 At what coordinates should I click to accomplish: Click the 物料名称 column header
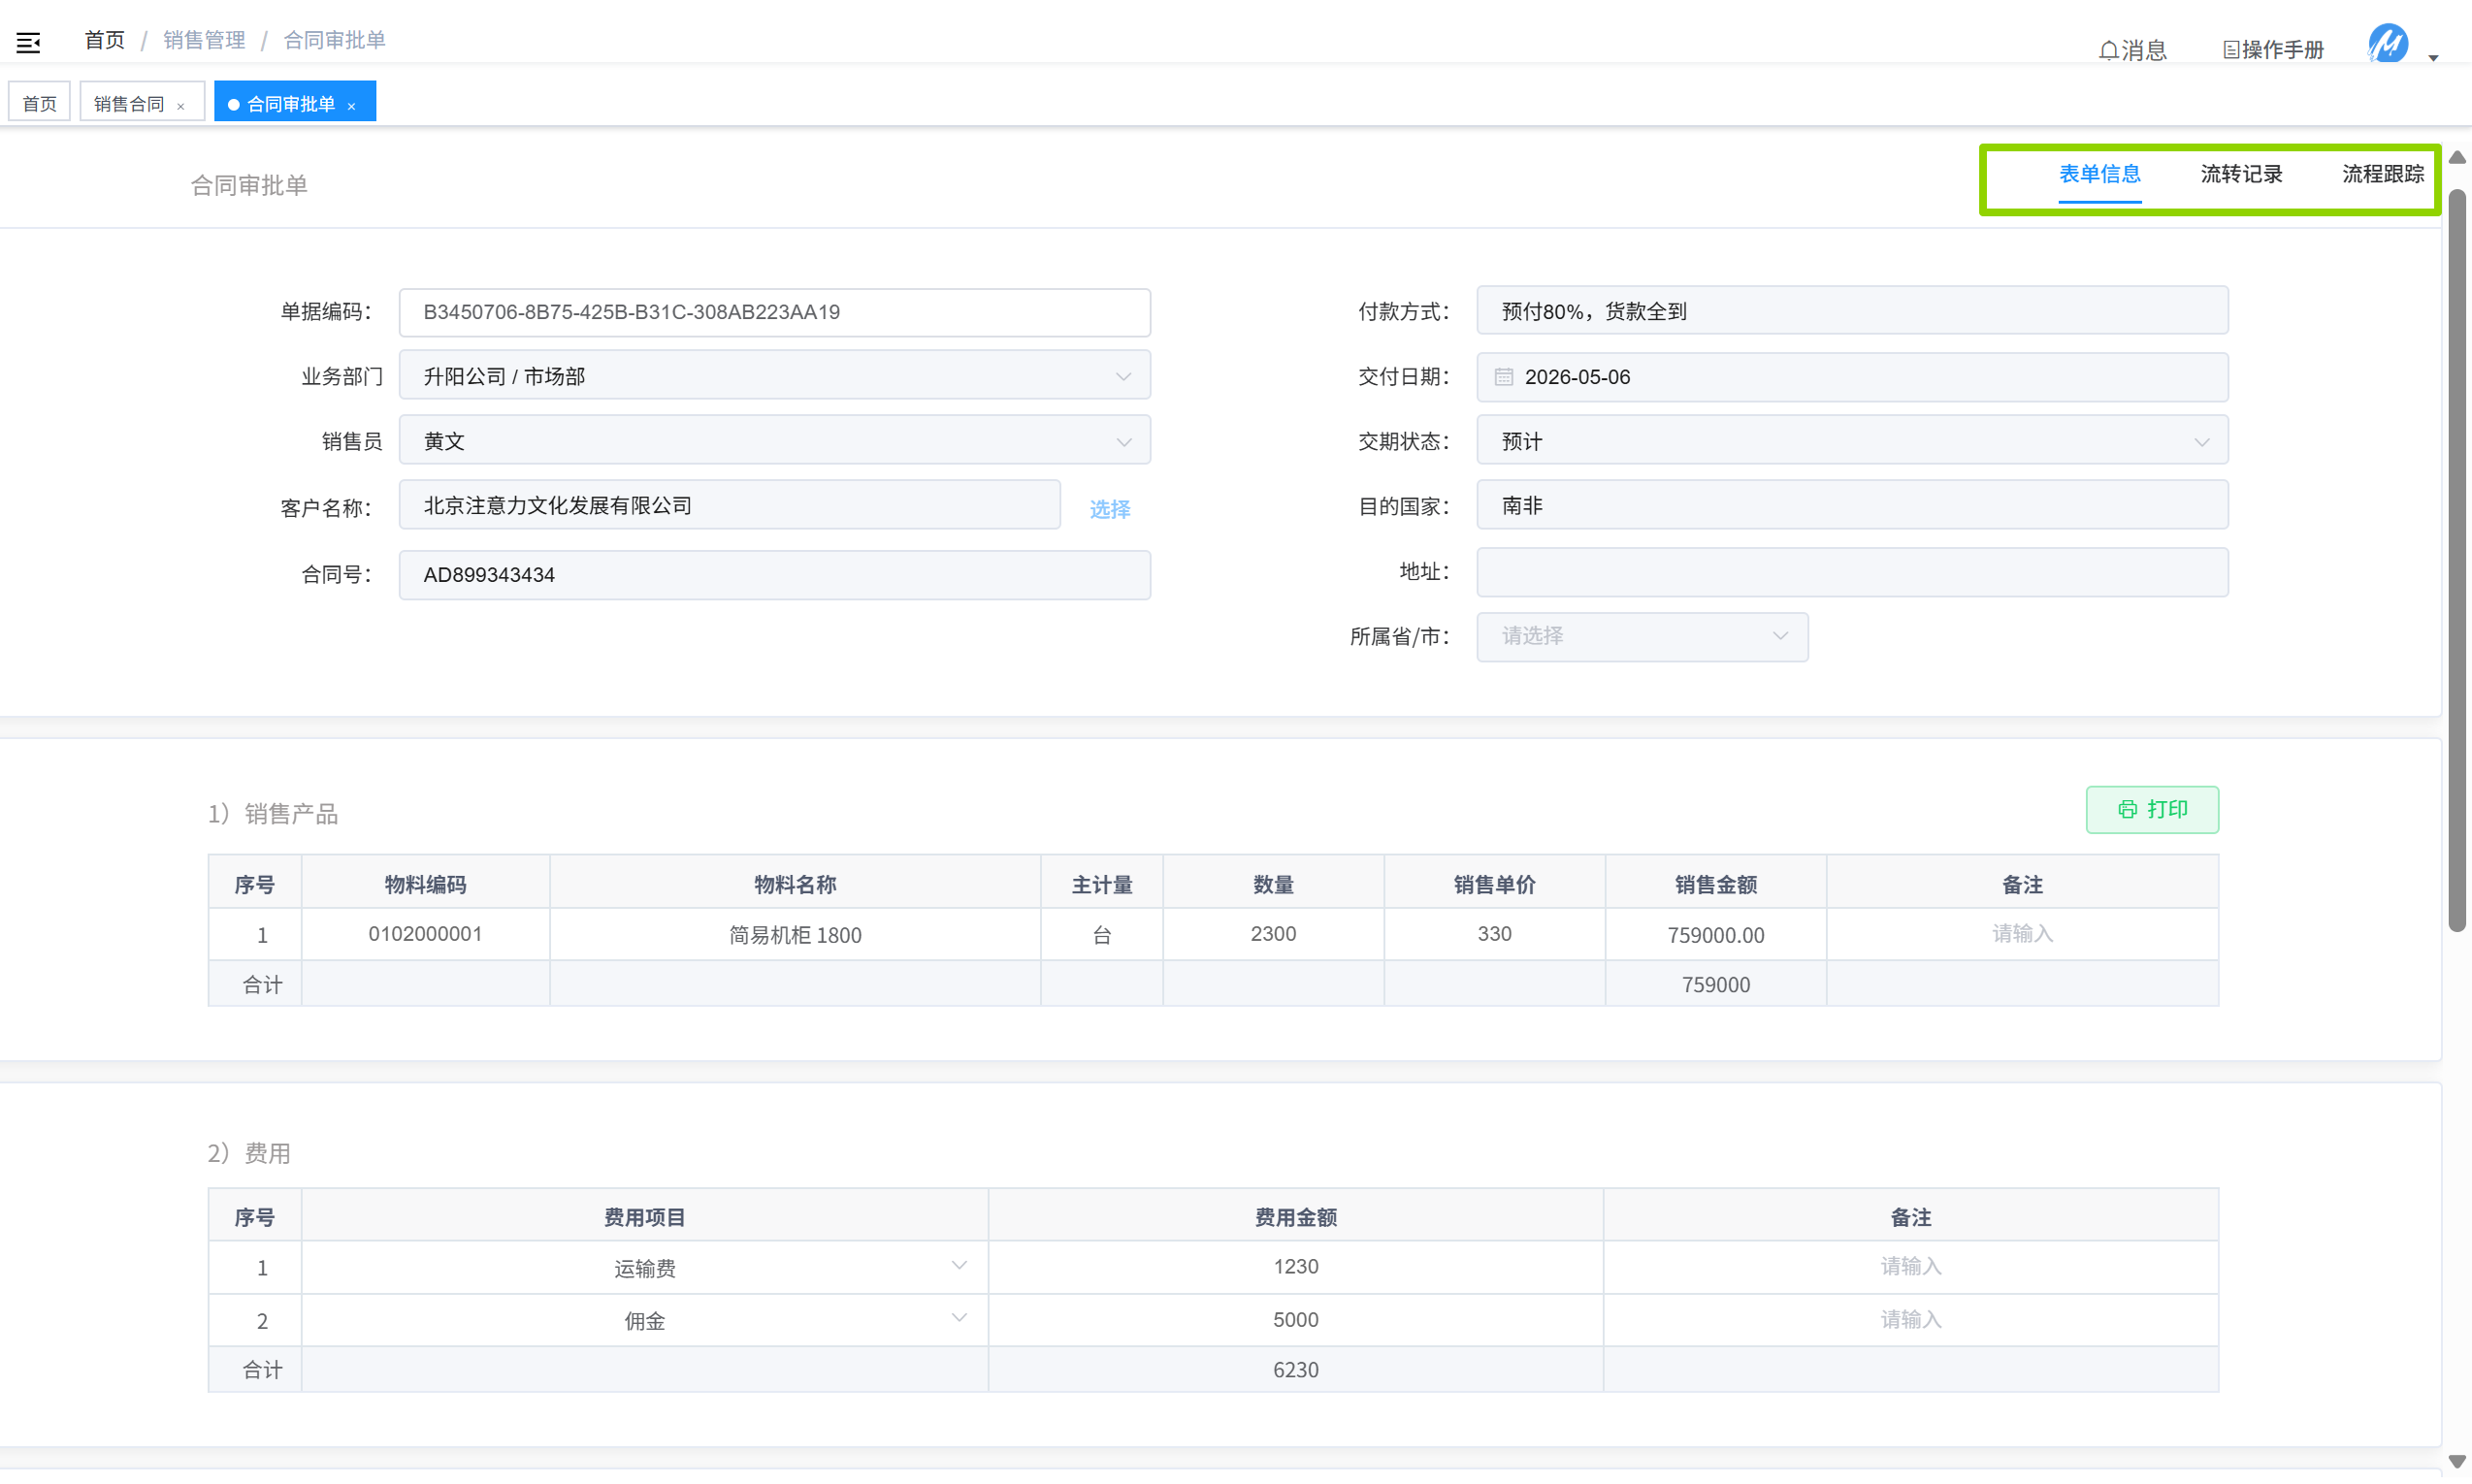click(x=795, y=884)
